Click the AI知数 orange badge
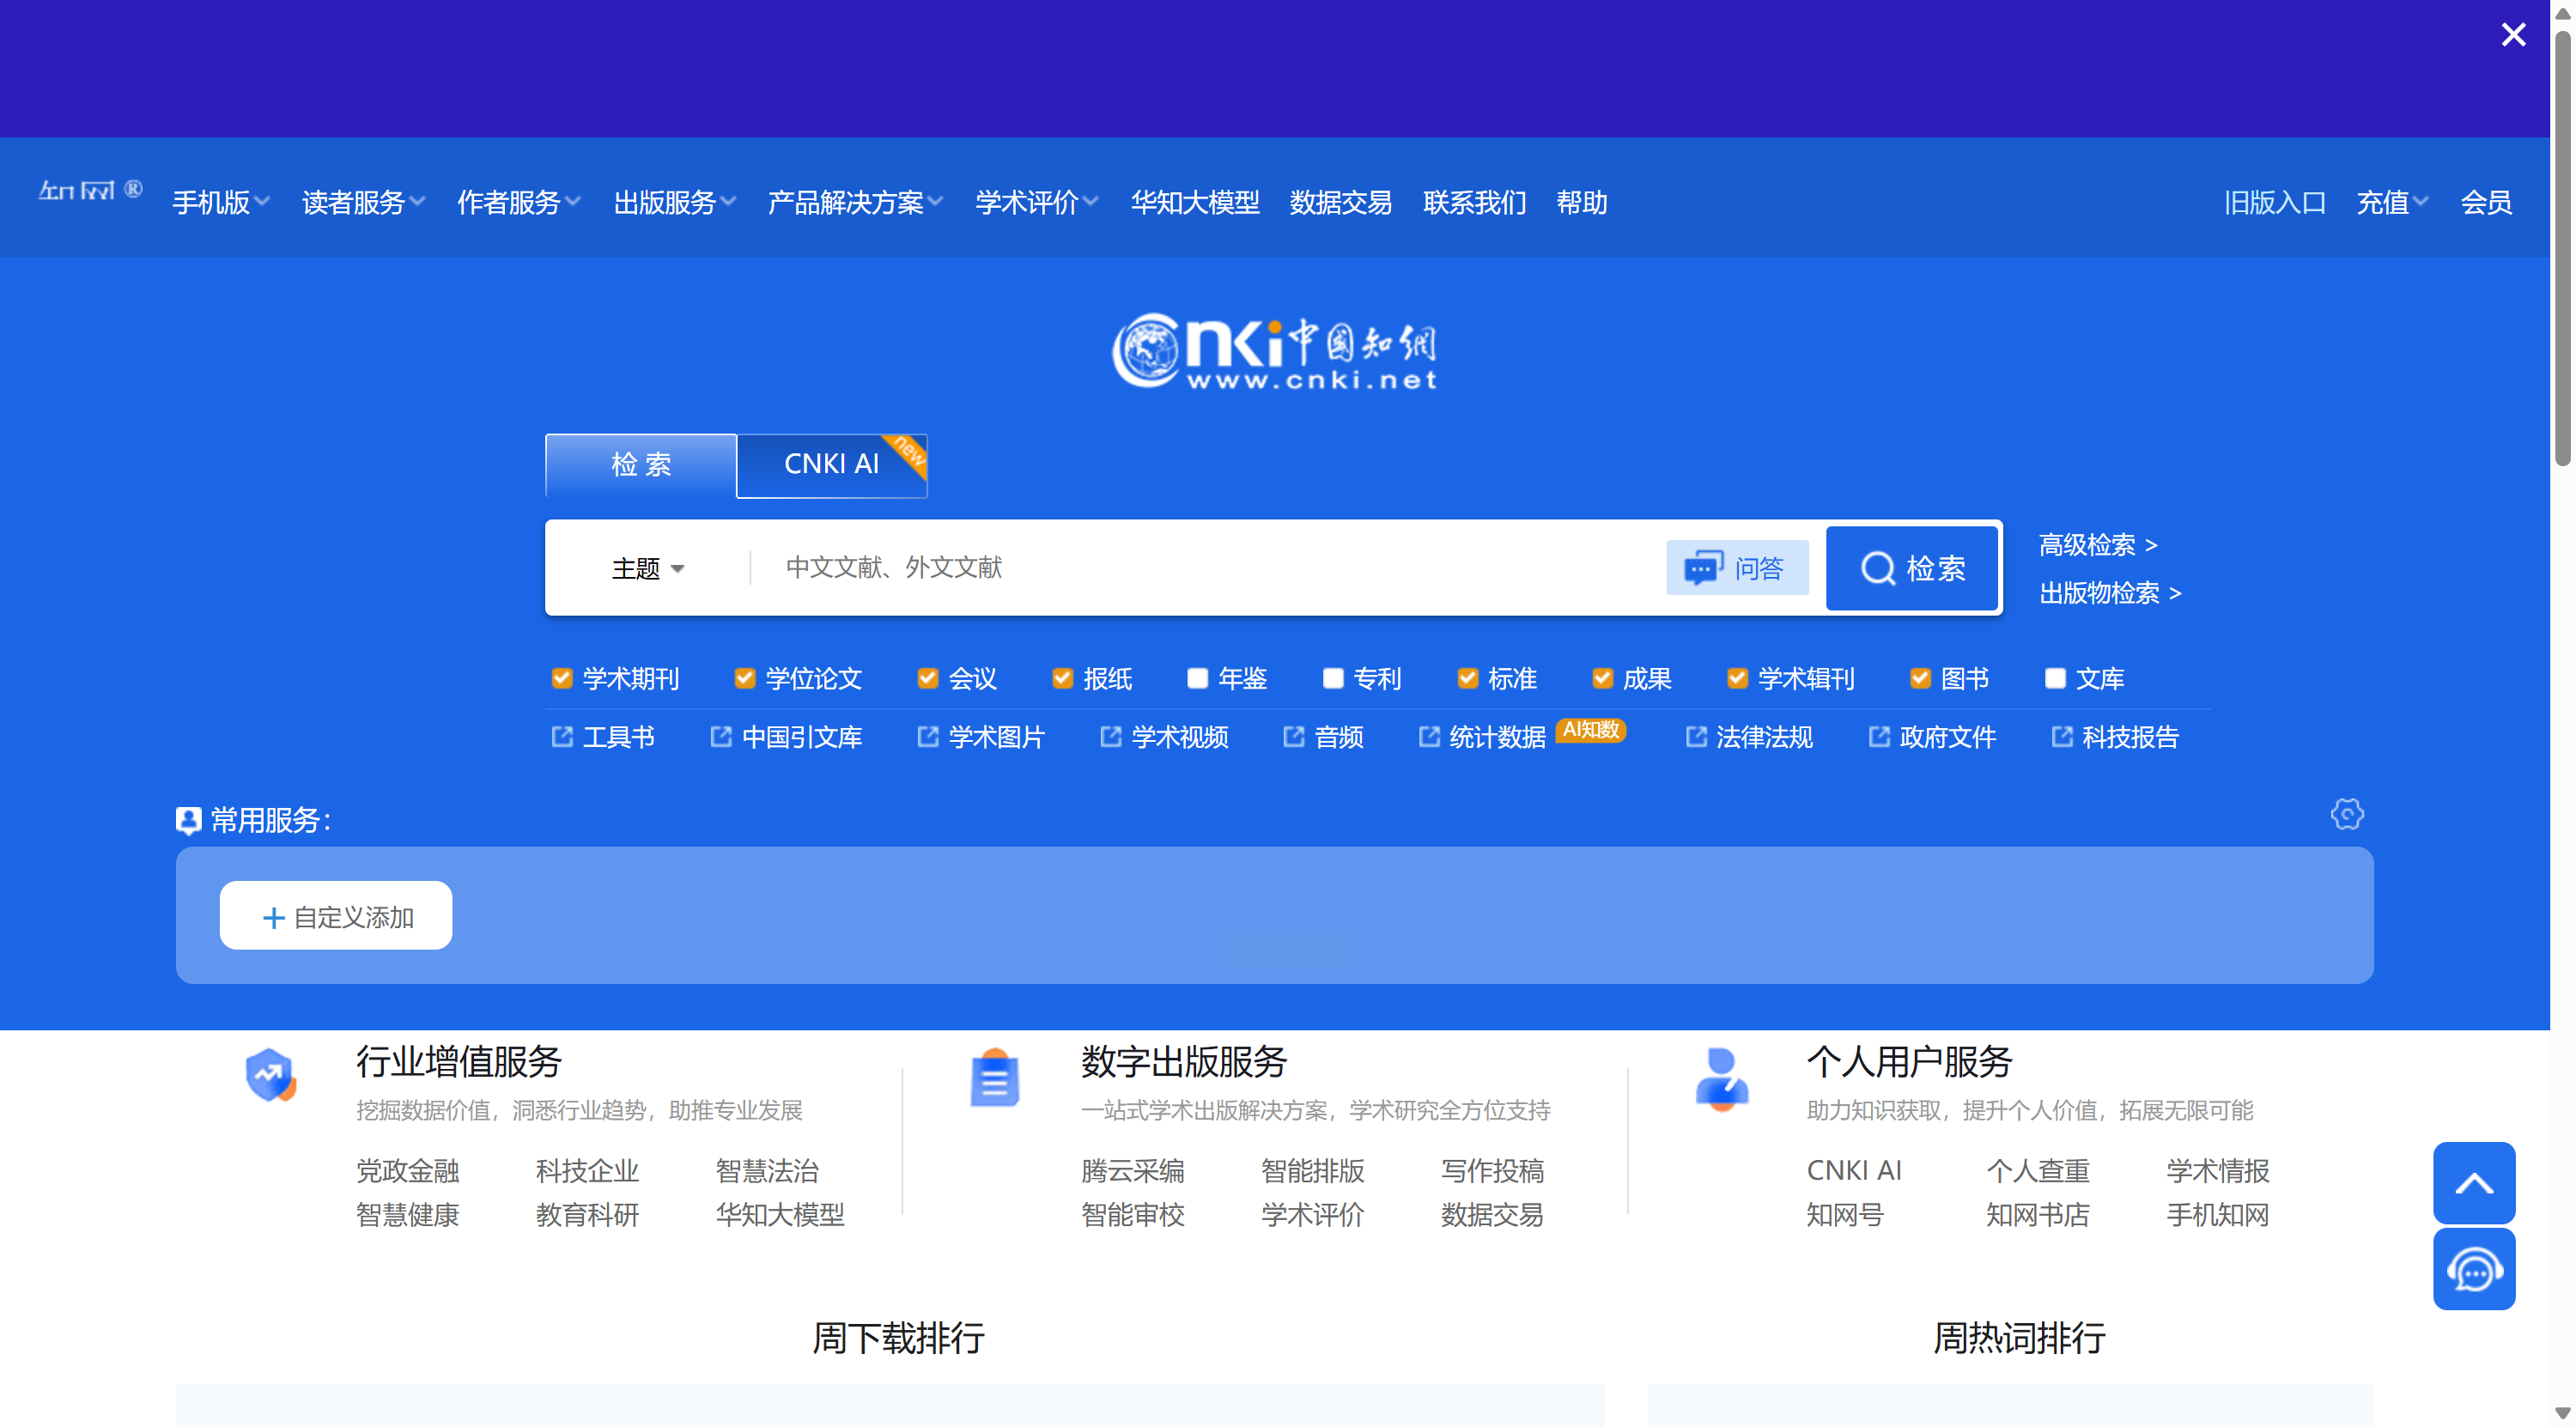Screen dimensions: 2576x1427 pos(1590,730)
